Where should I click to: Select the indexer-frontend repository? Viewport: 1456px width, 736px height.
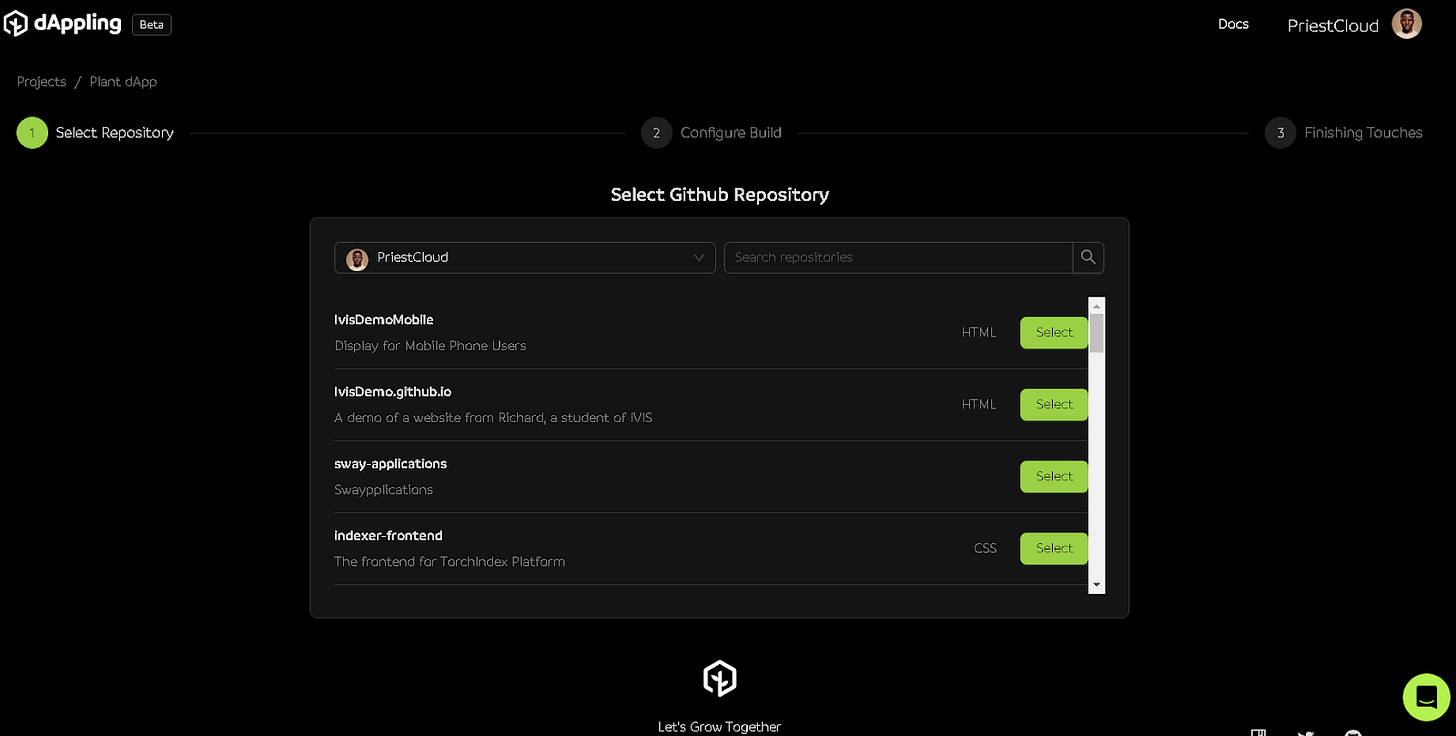[x=1054, y=548]
